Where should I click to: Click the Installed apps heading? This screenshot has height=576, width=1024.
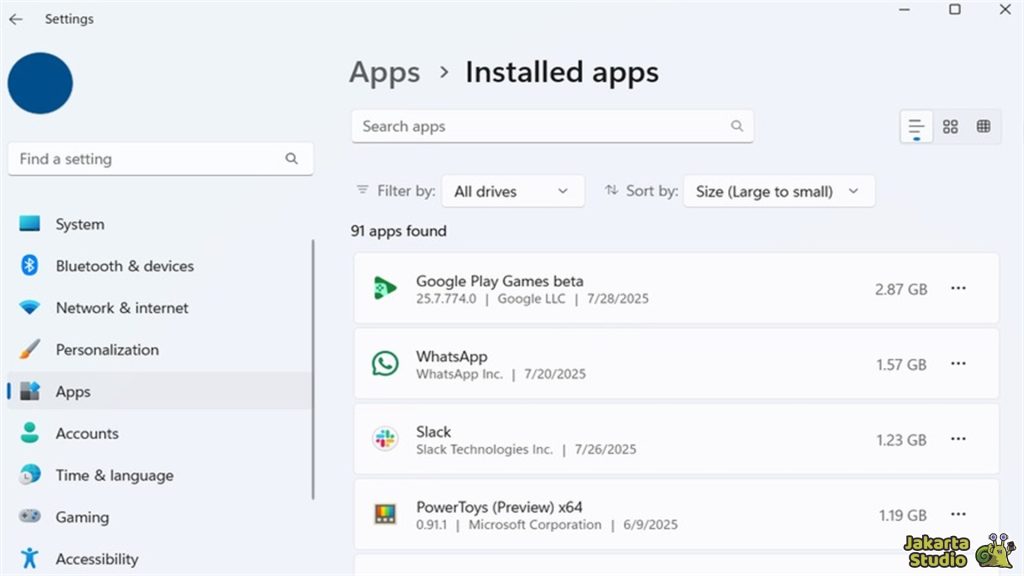[562, 72]
